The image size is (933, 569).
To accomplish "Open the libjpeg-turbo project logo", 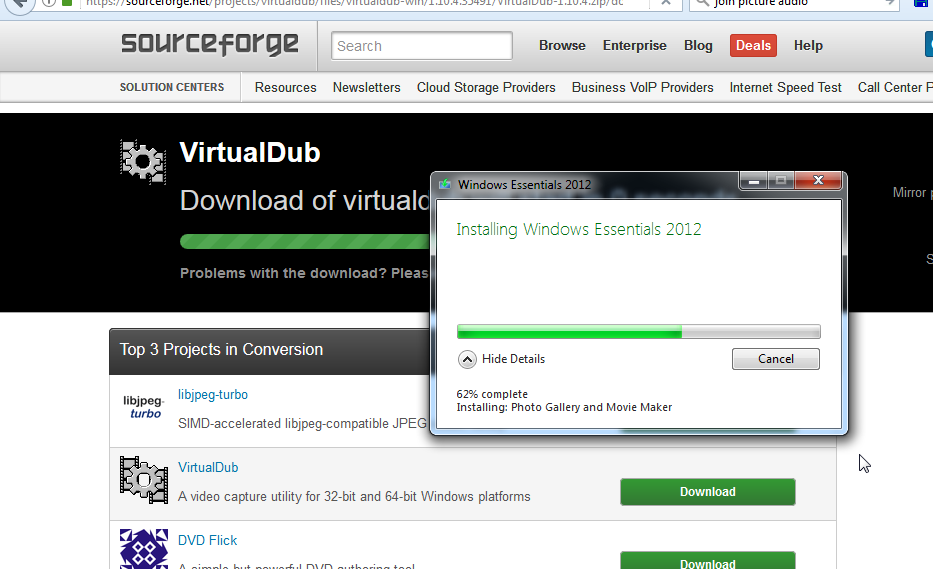I will pos(143,407).
